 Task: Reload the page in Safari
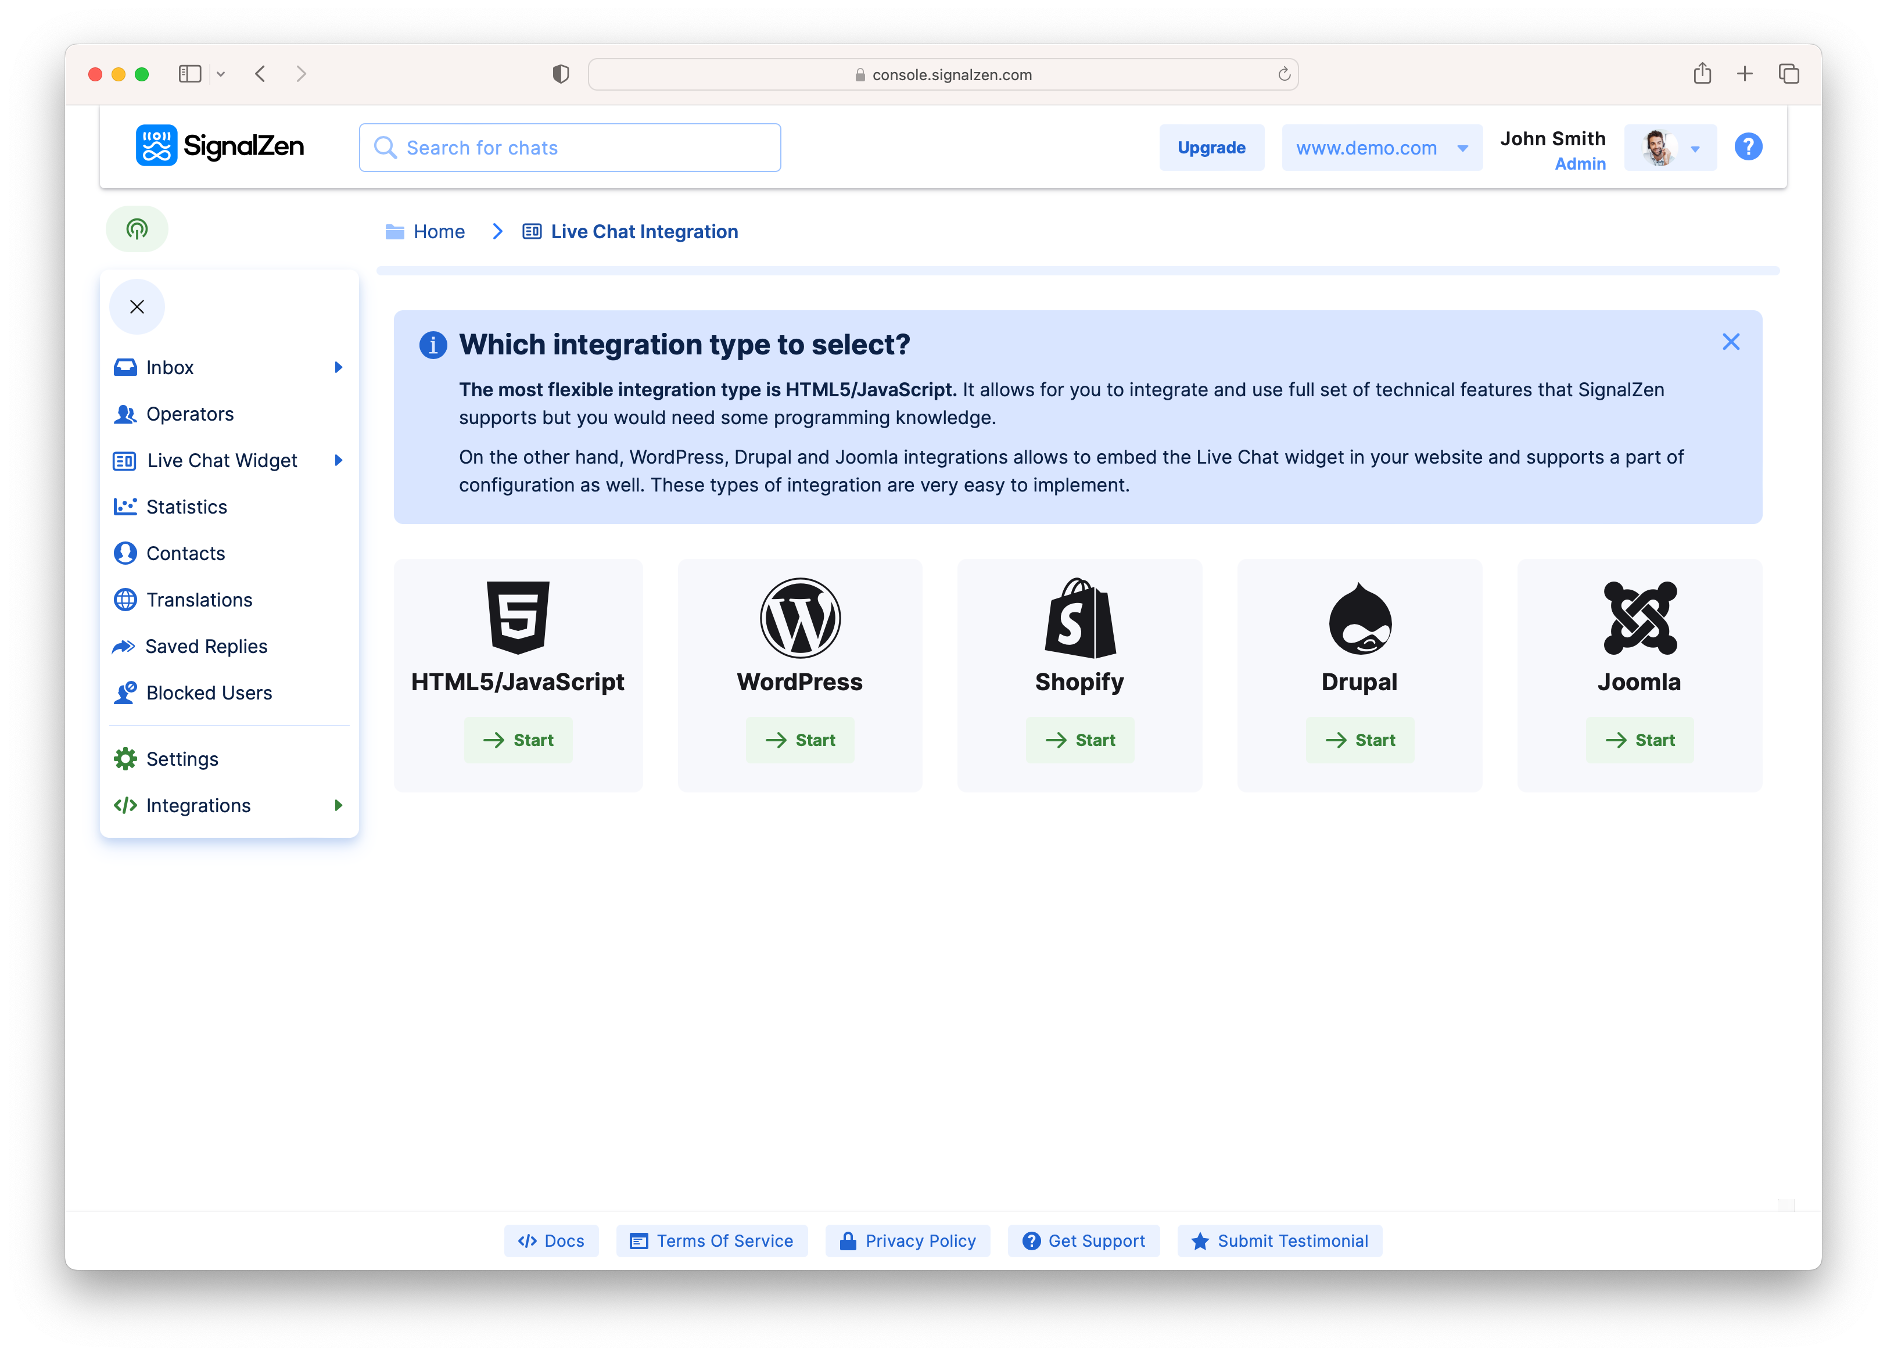[x=1284, y=74]
